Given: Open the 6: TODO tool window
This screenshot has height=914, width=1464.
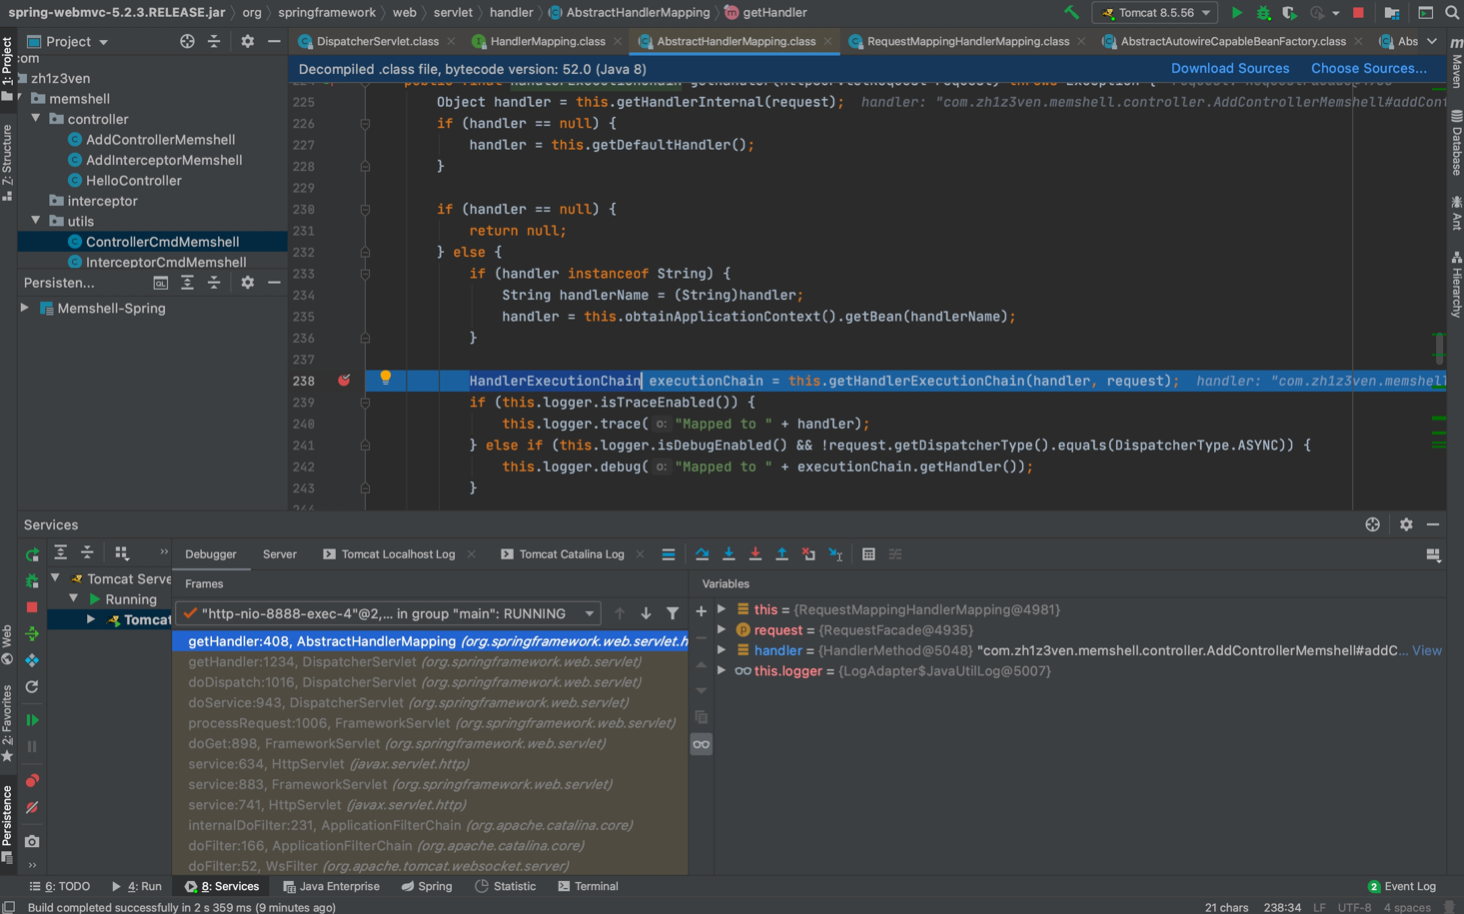Looking at the screenshot, I should (59, 886).
